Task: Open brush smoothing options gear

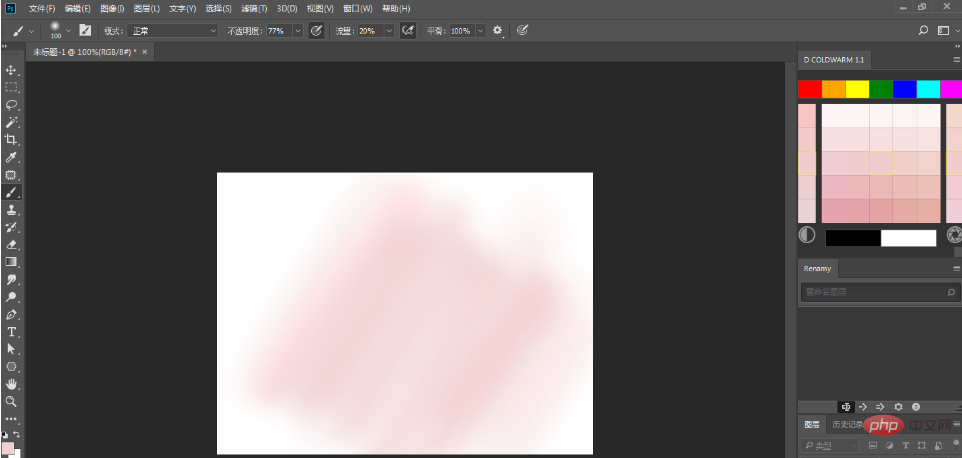Action: (498, 30)
